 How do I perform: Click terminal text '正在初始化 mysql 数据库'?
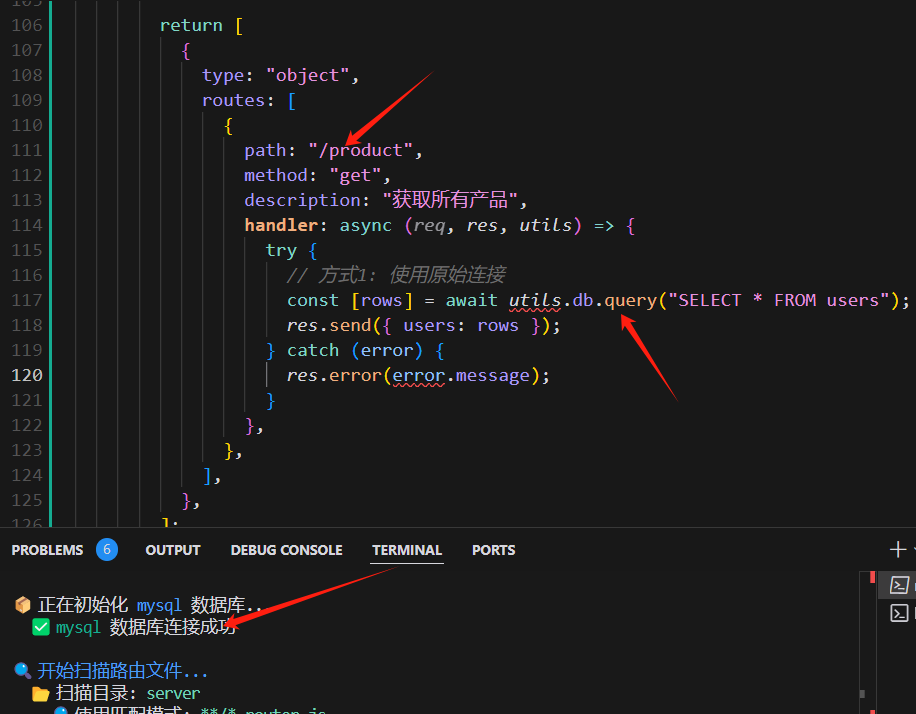tap(141, 605)
